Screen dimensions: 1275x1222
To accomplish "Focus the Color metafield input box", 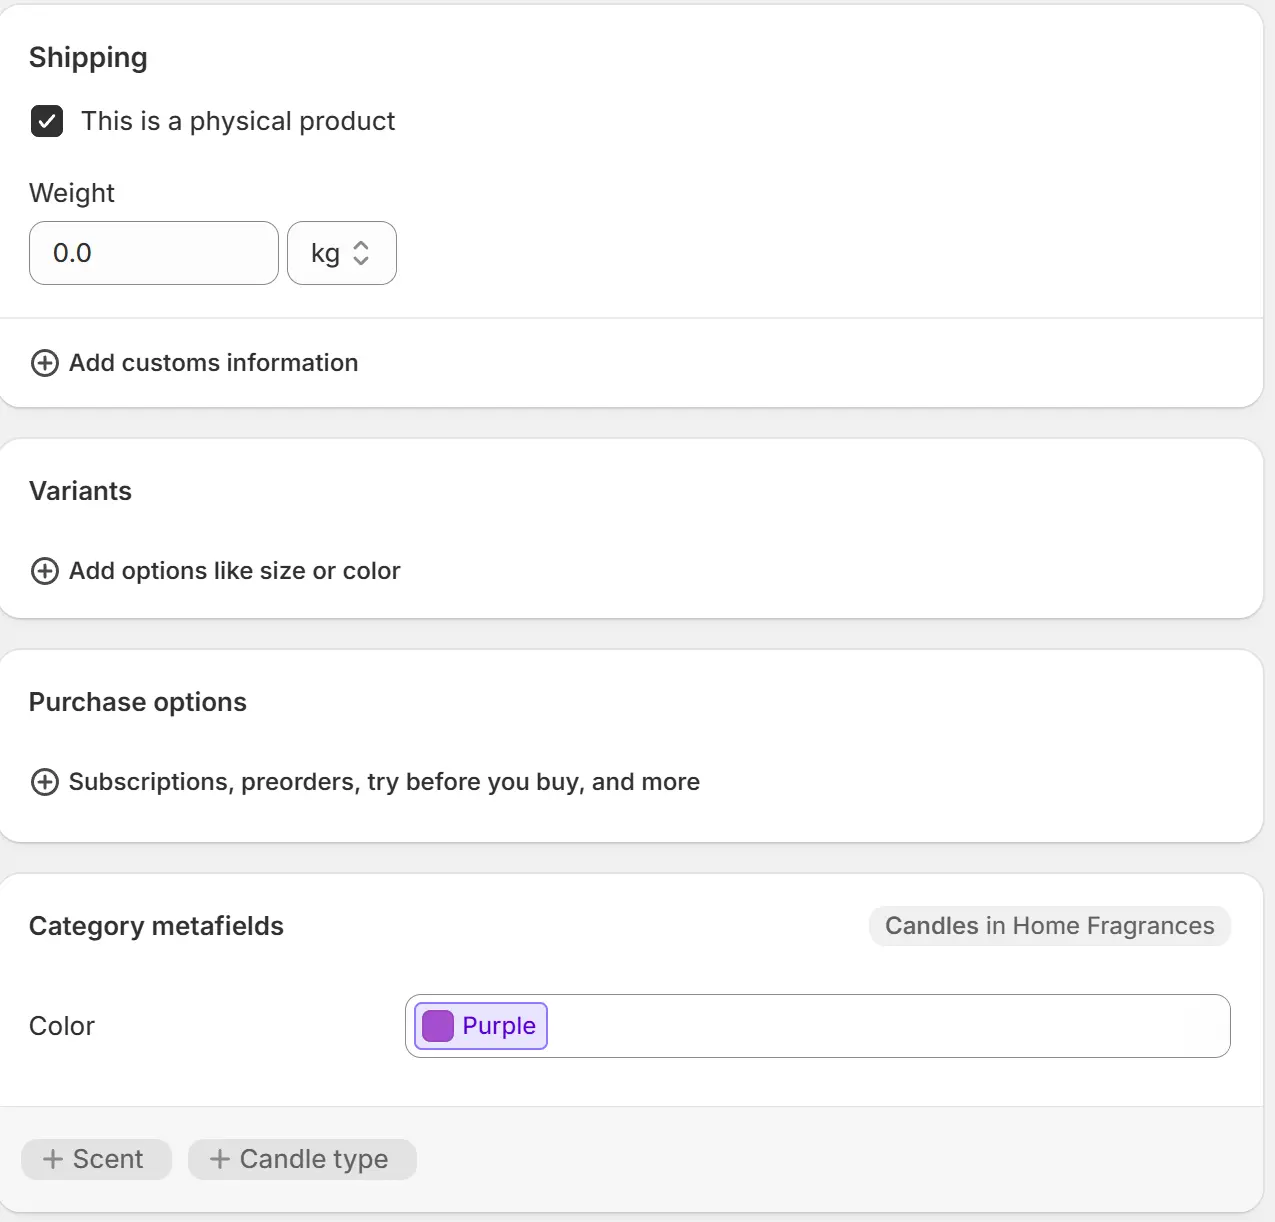I will coord(818,1026).
